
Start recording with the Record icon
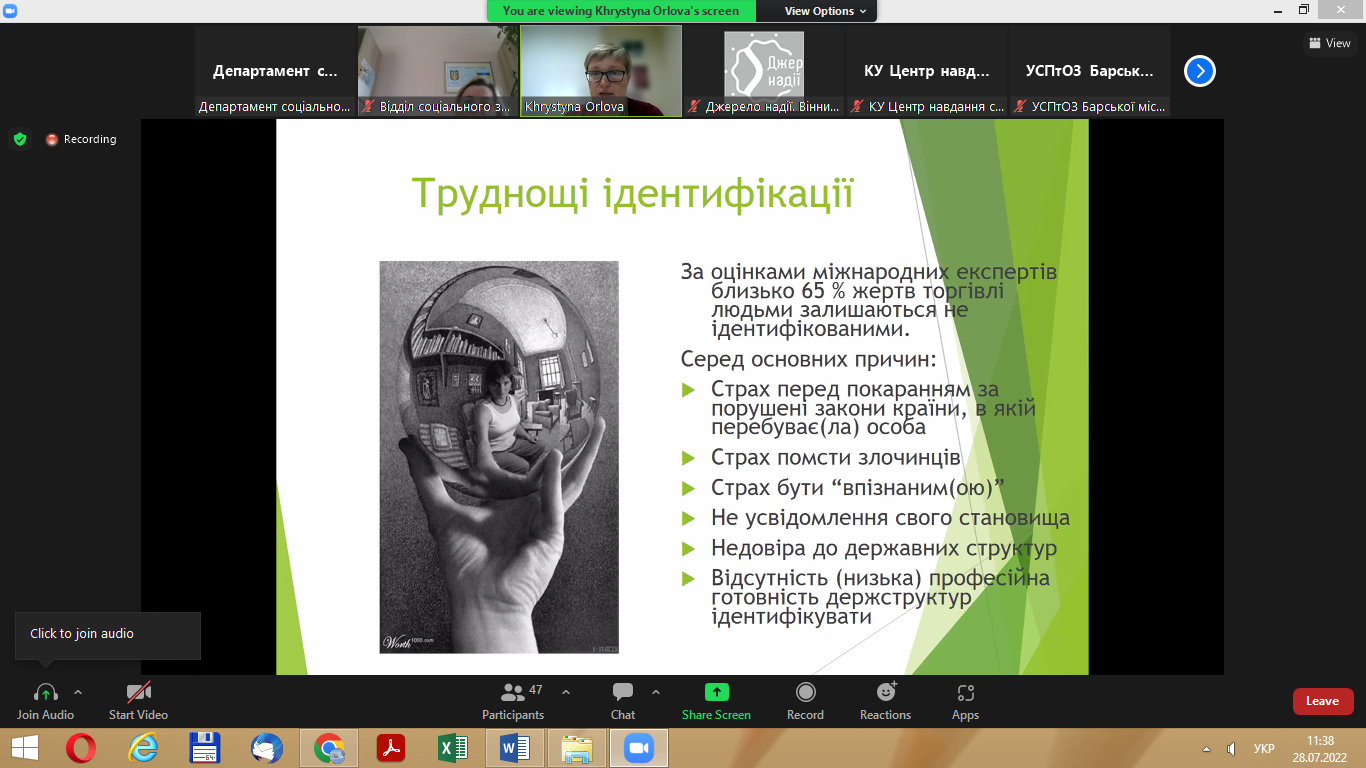coord(805,692)
